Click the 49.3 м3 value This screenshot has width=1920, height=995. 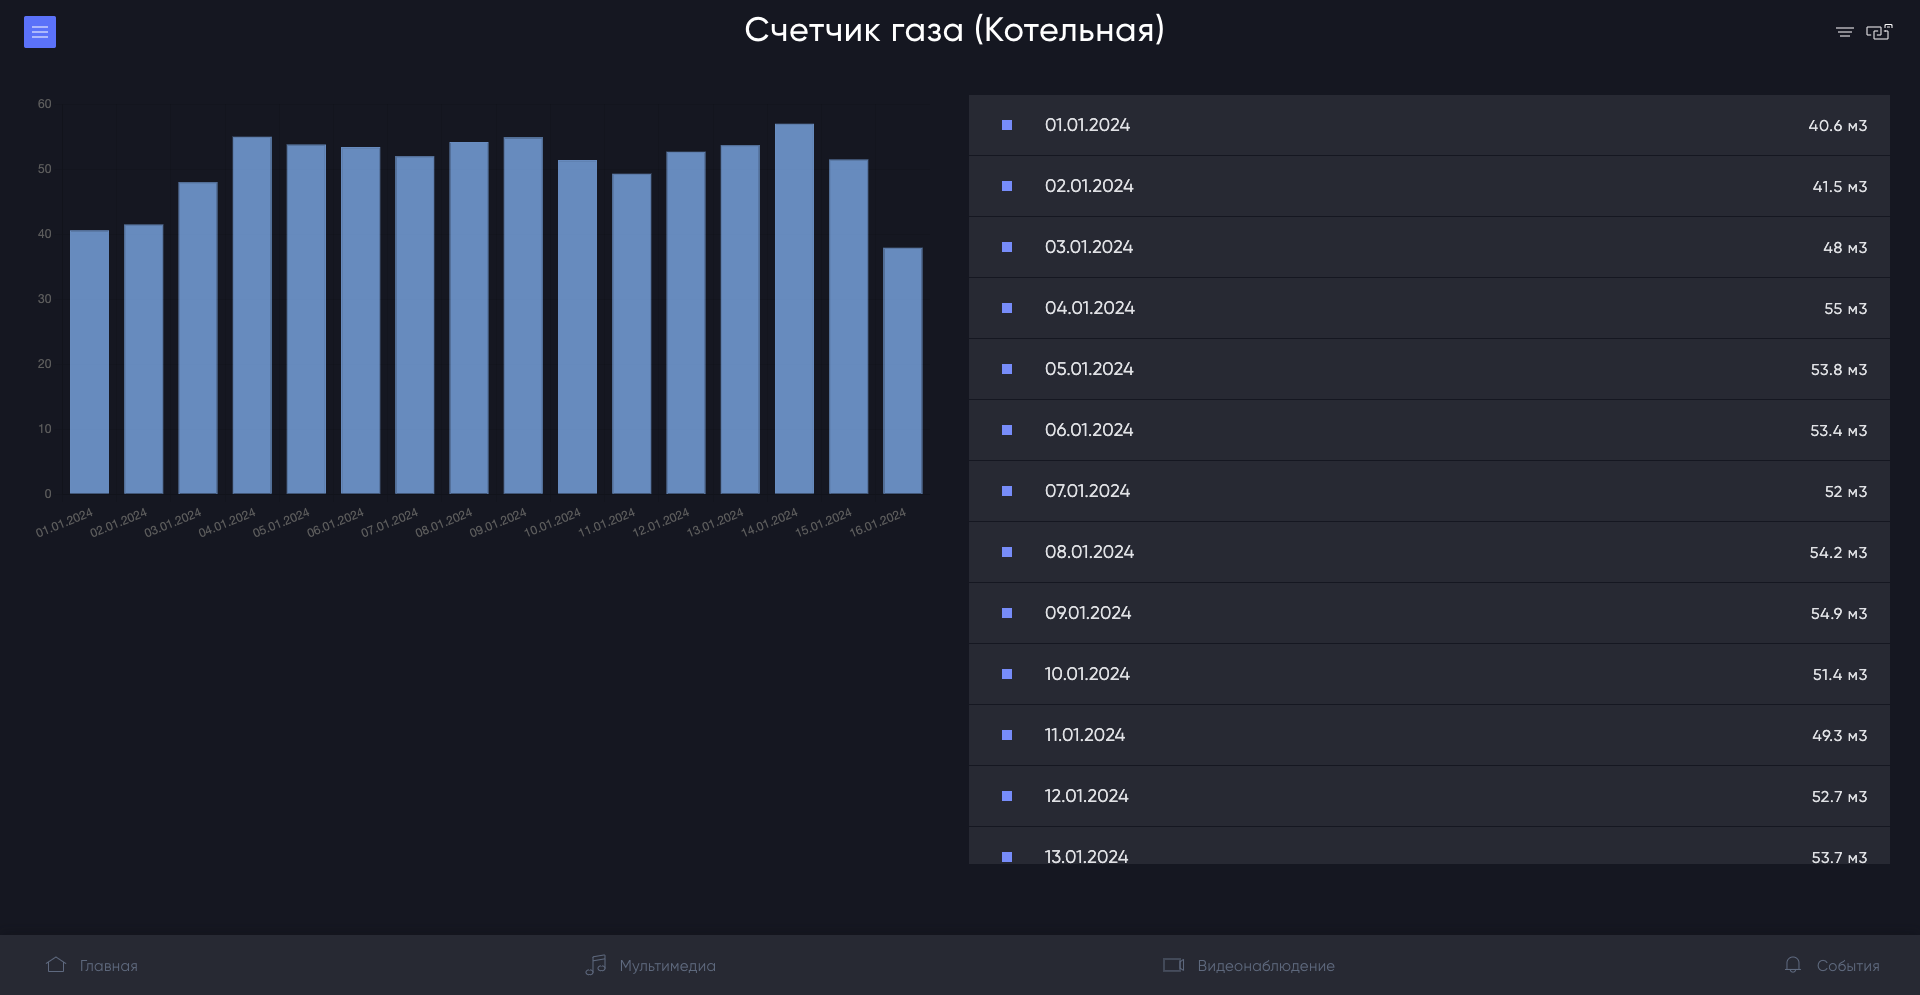click(1839, 736)
